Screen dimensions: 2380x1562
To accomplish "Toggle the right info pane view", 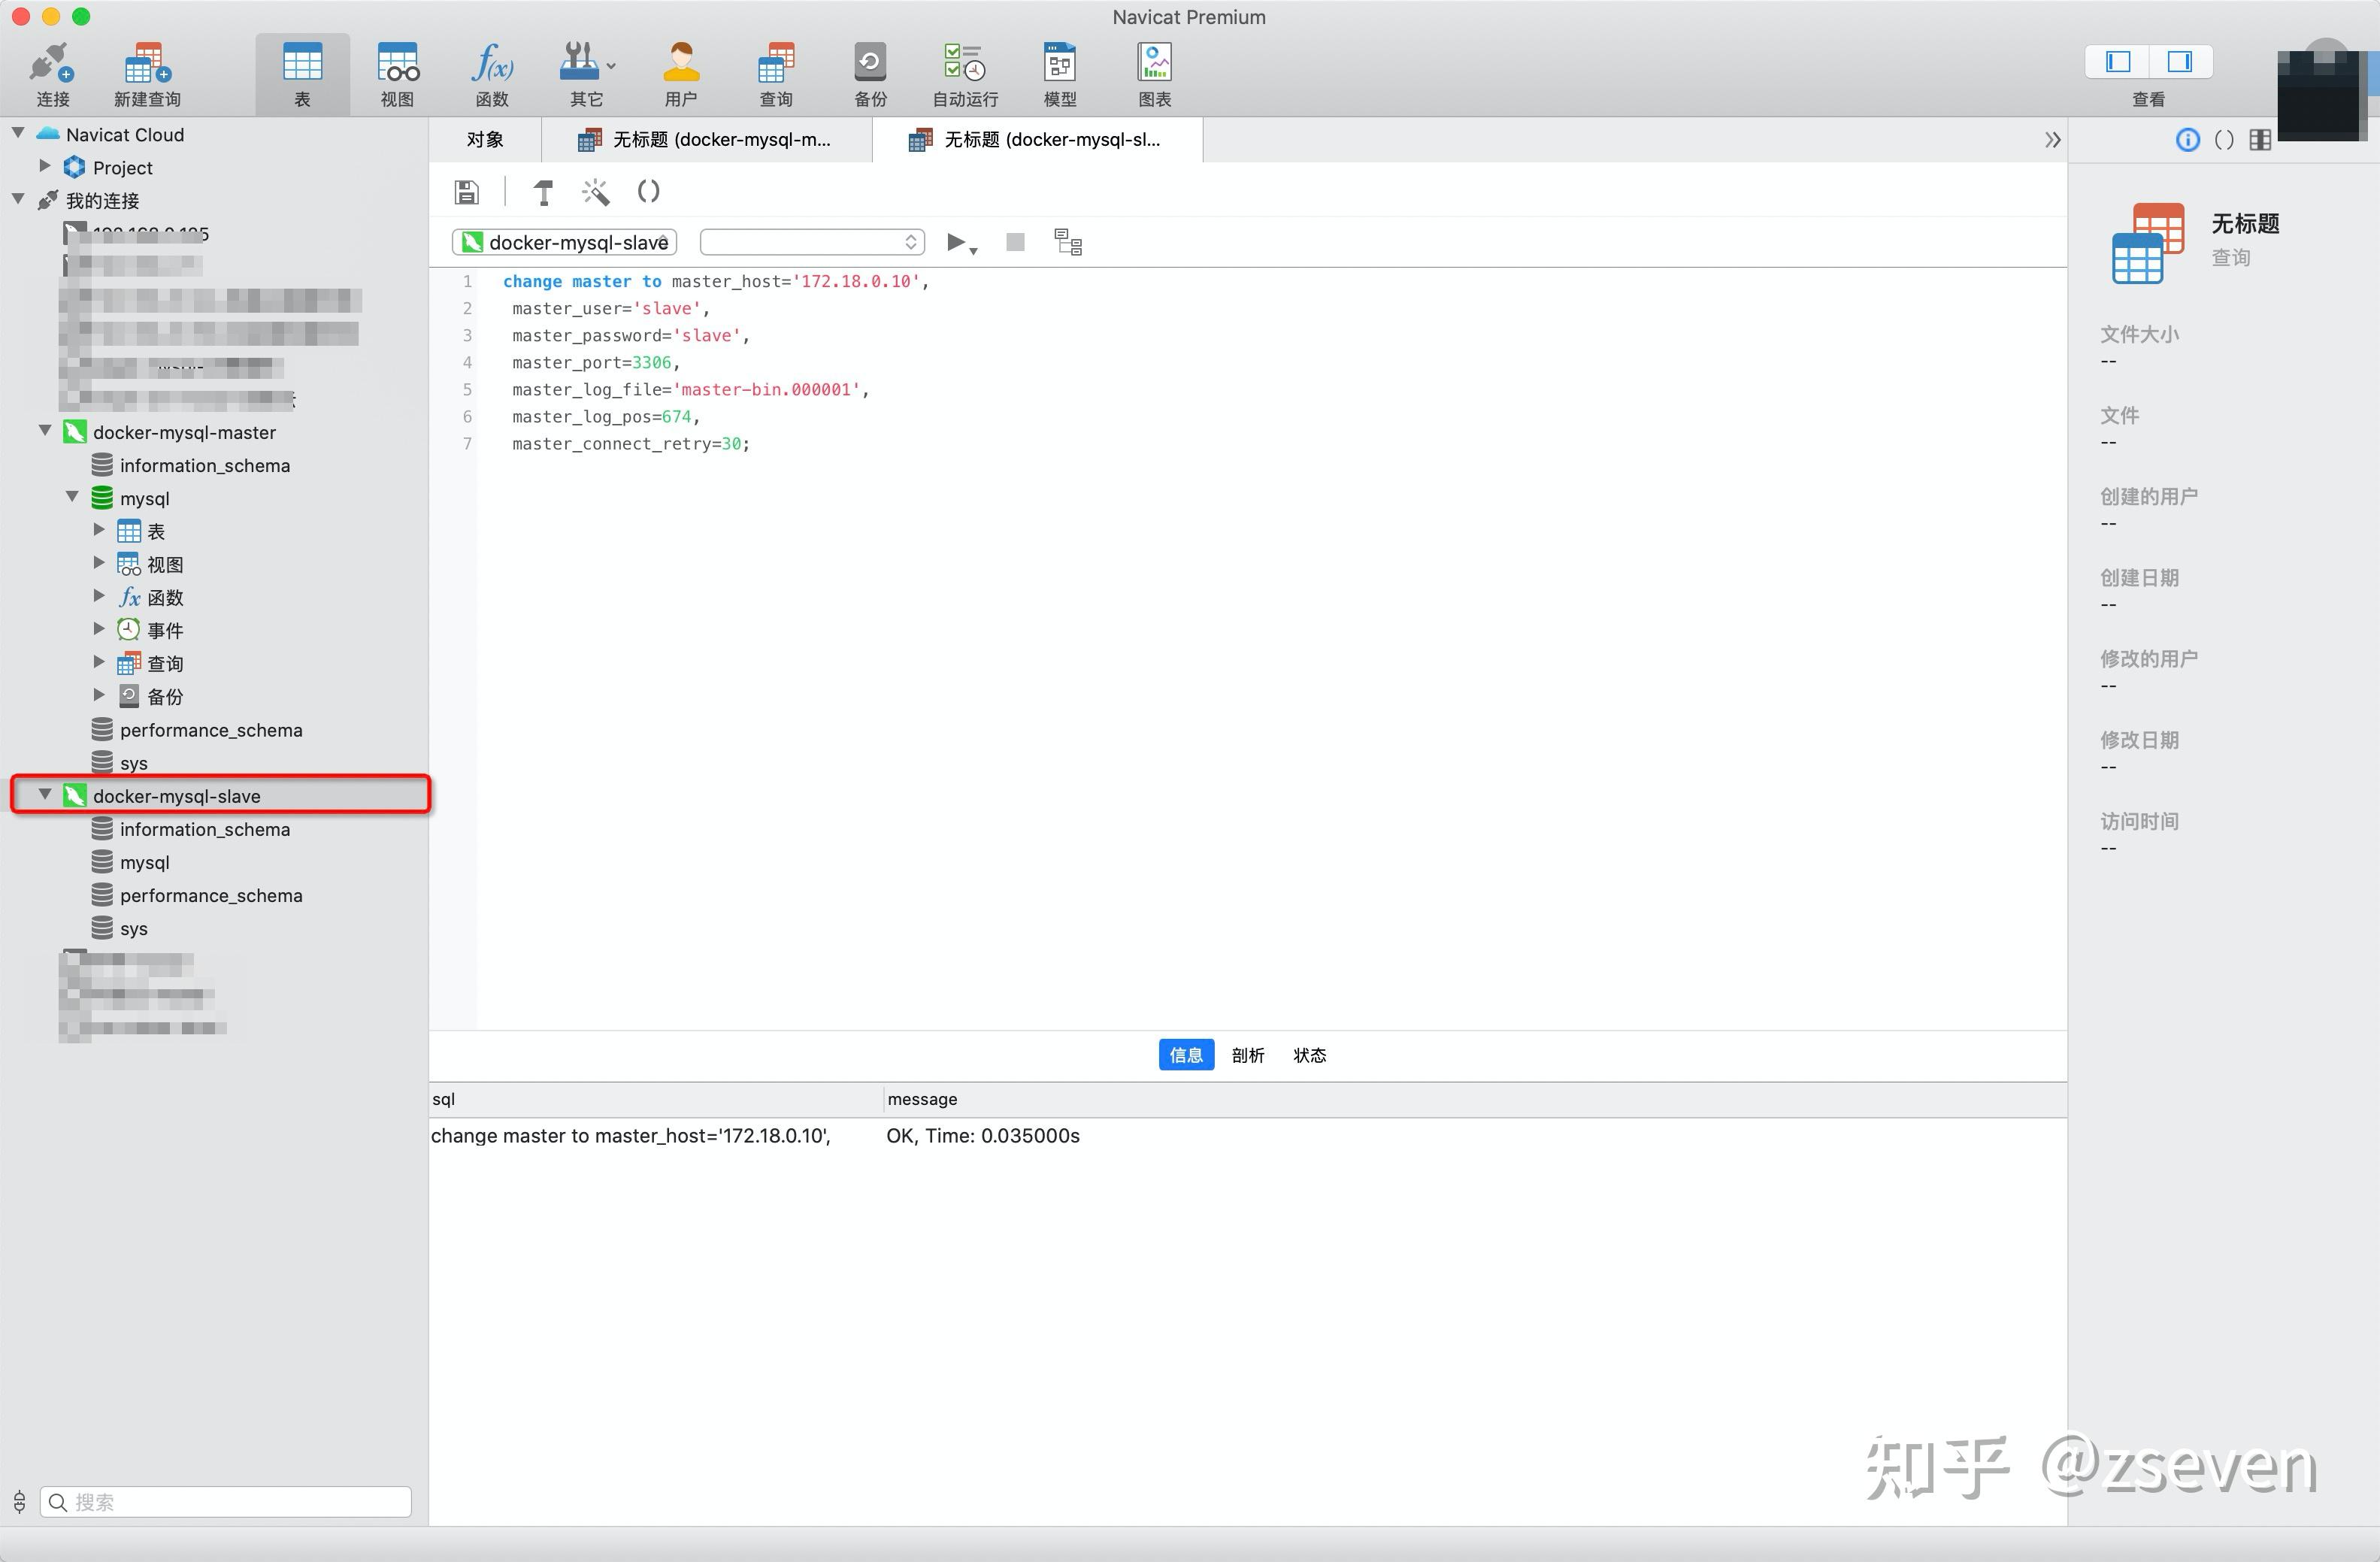I will coord(2179,62).
